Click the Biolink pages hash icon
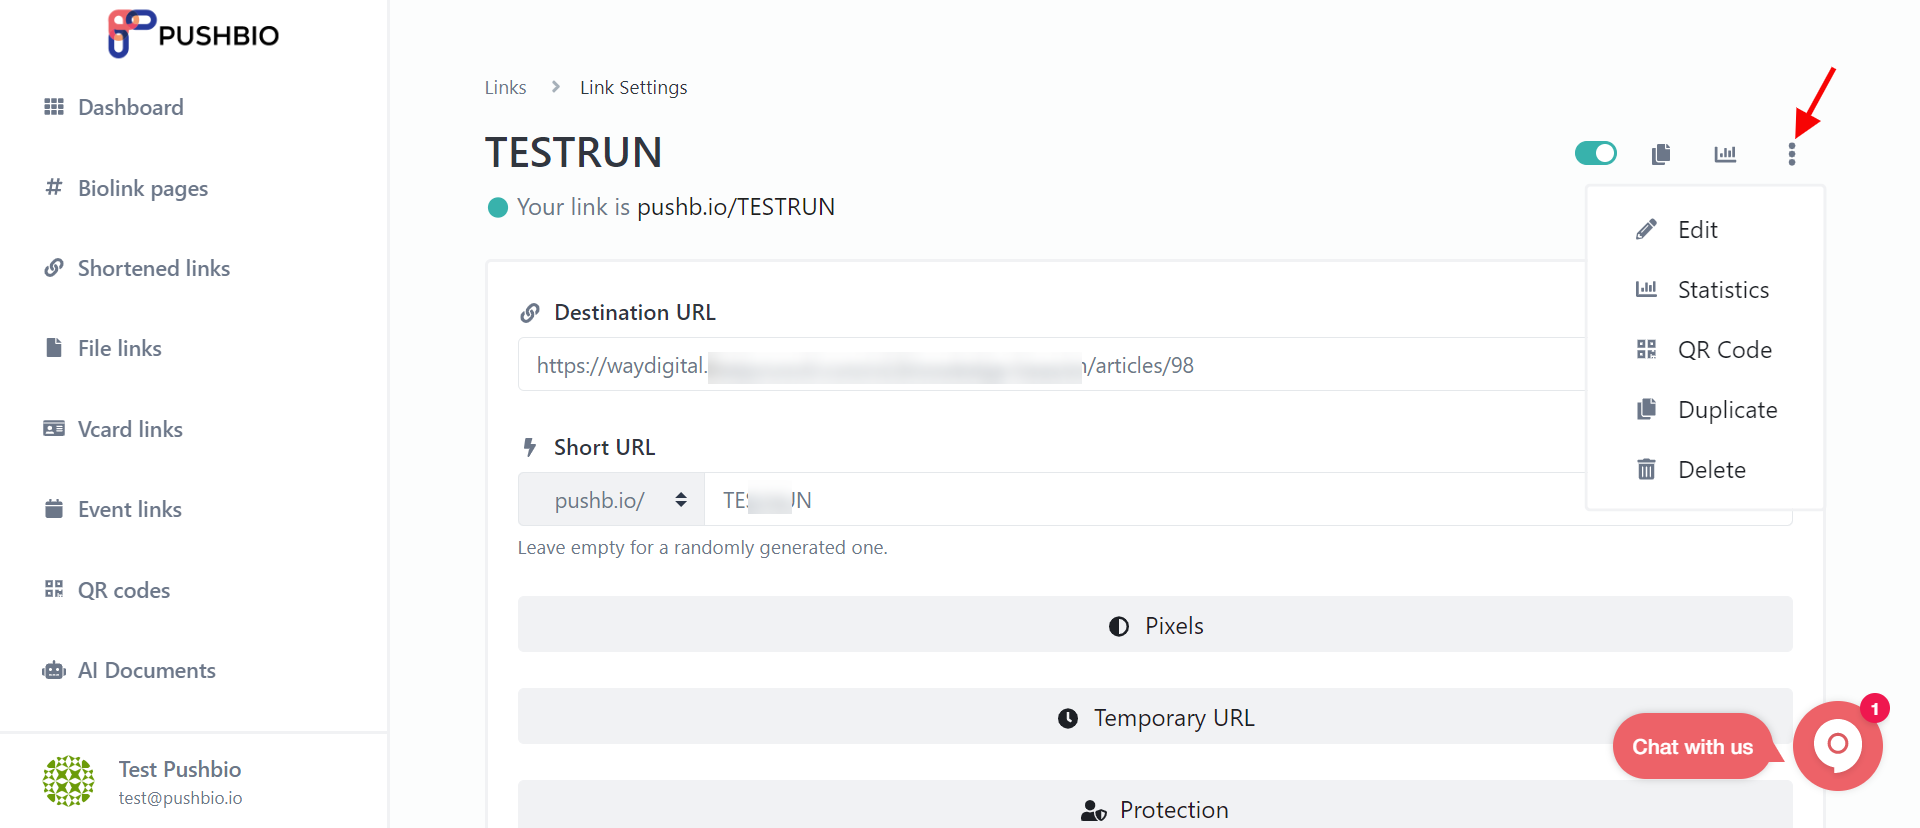 click(54, 187)
